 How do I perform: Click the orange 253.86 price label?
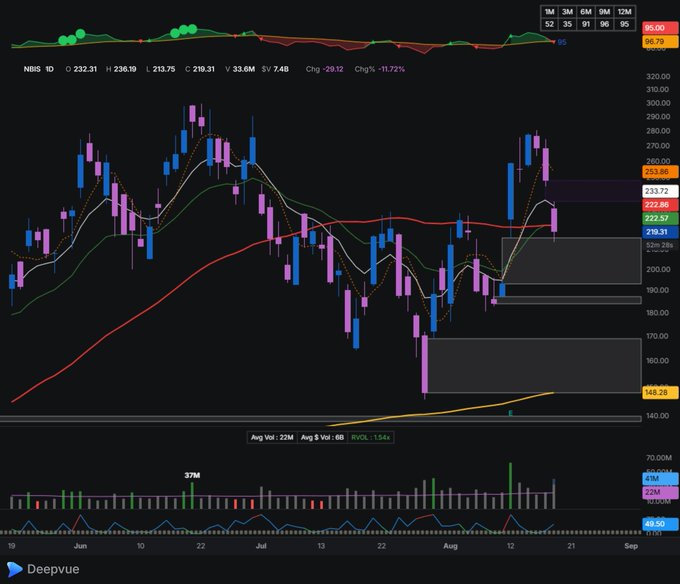pyautogui.click(x=660, y=172)
